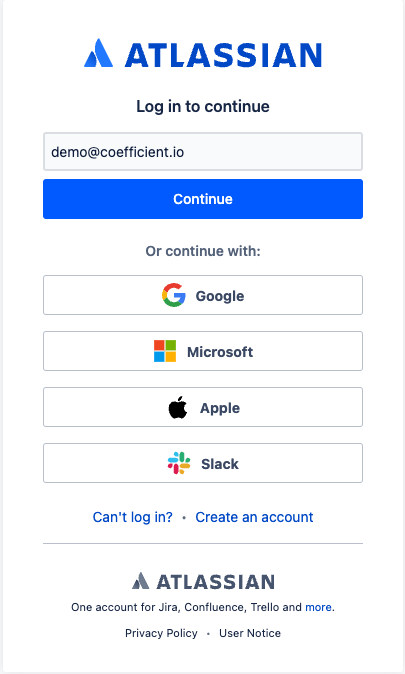Continue with Microsoft sign-in button

coord(203,351)
